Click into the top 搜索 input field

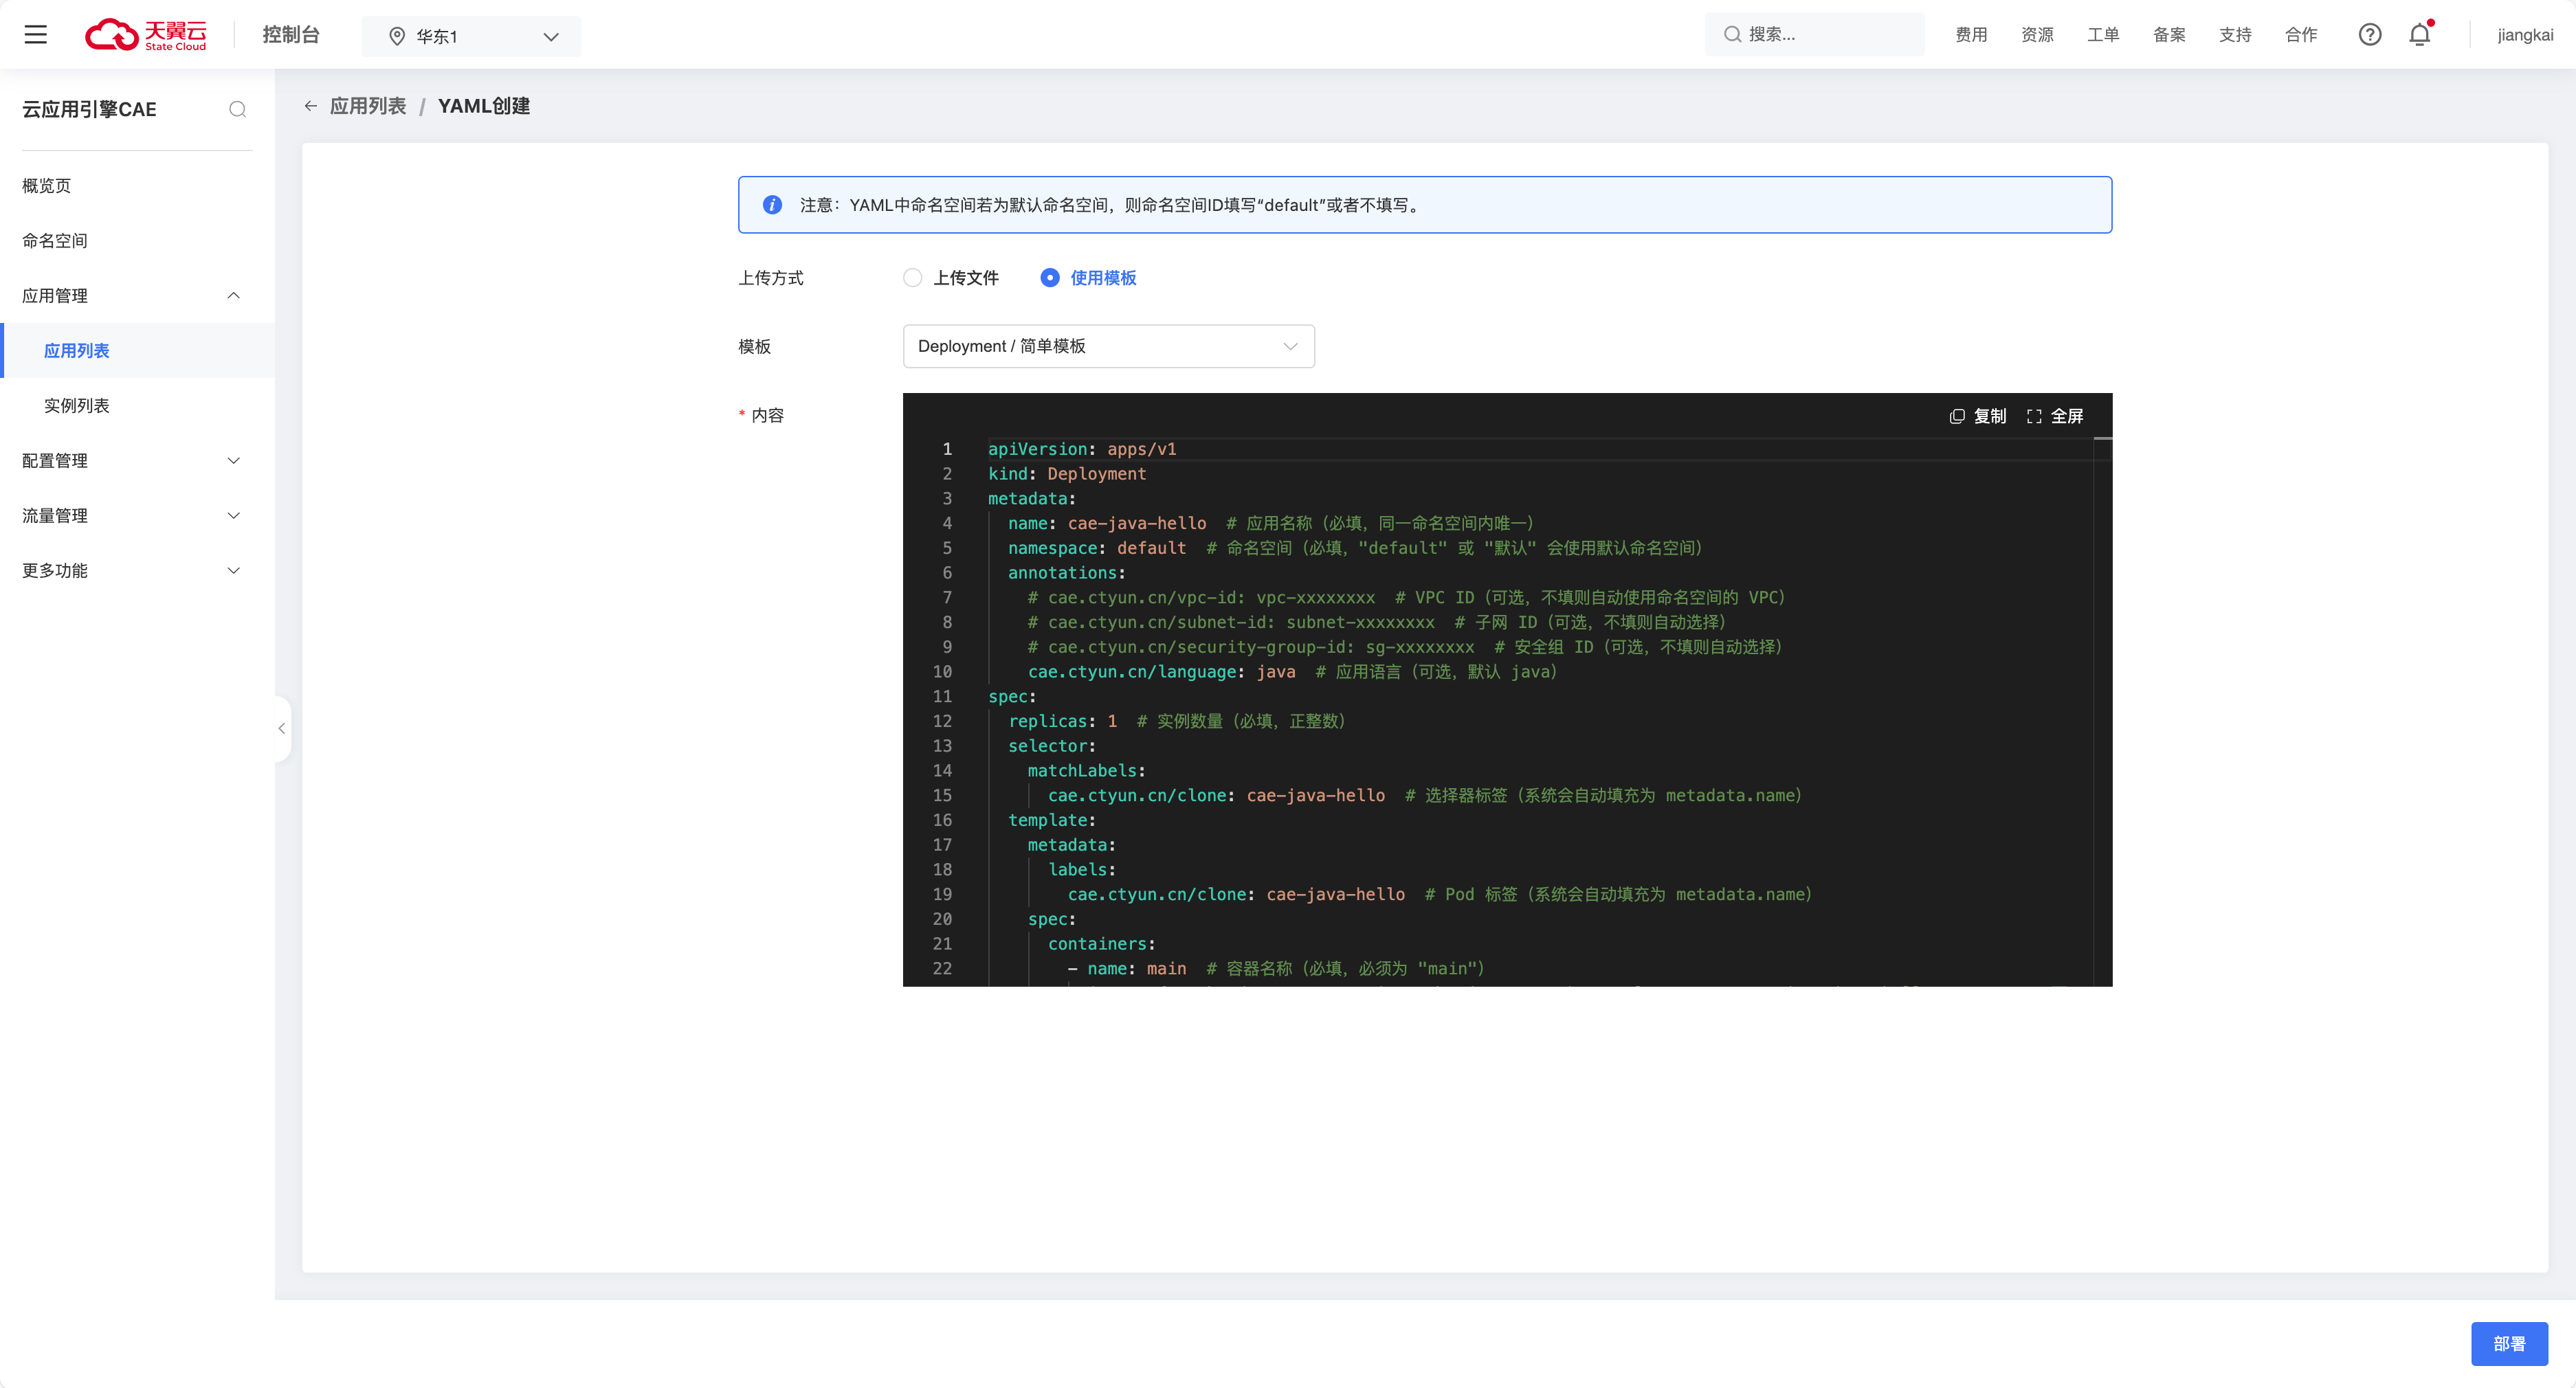(x=1825, y=35)
